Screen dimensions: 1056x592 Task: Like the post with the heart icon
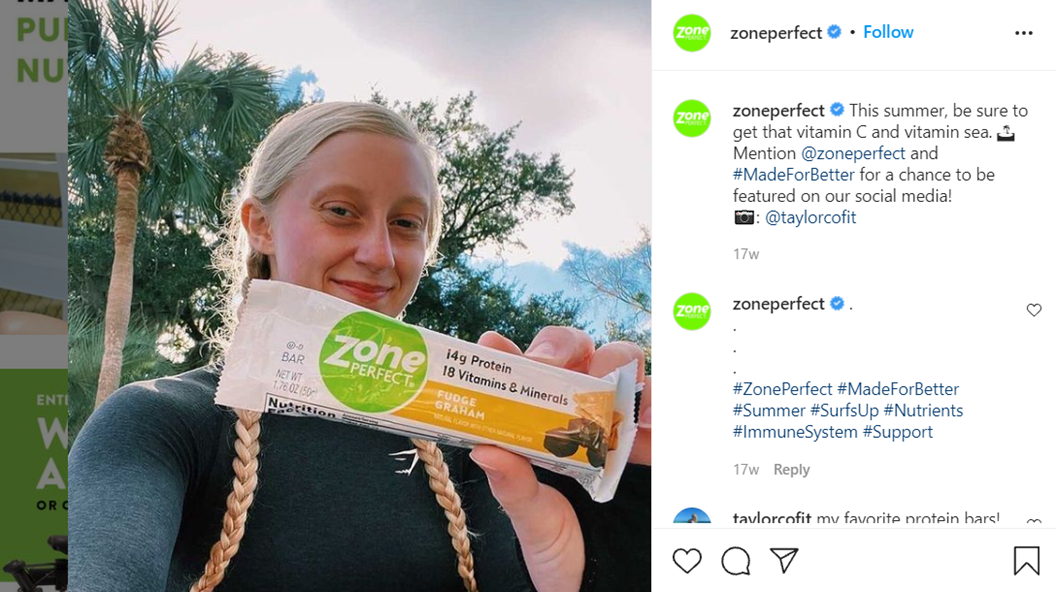[687, 560]
